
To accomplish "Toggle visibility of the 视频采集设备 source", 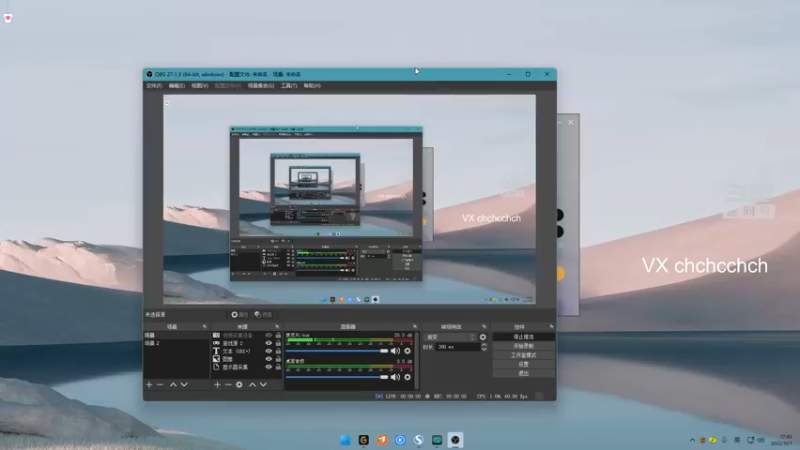I will (268, 335).
